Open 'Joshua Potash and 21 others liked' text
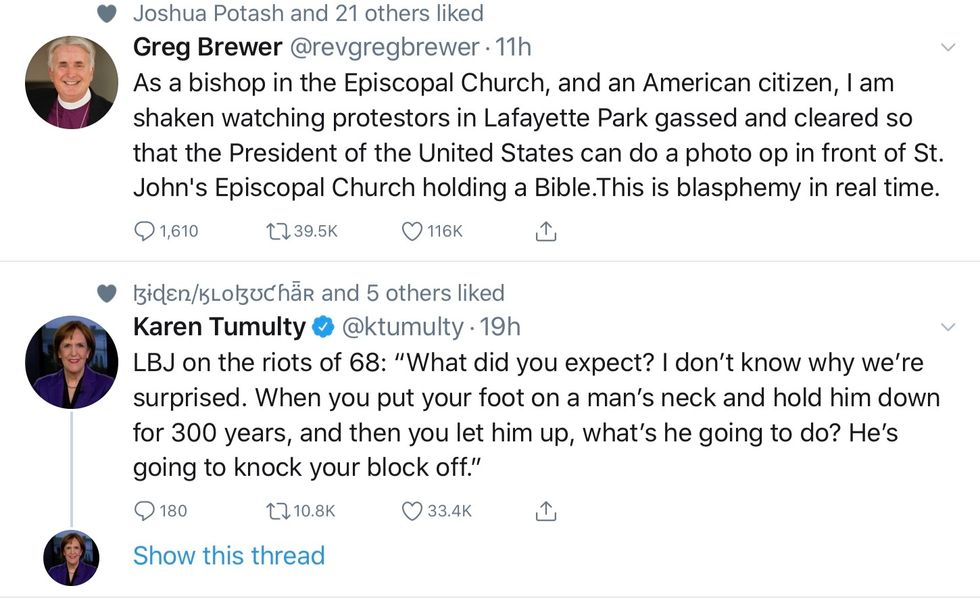 308,13
